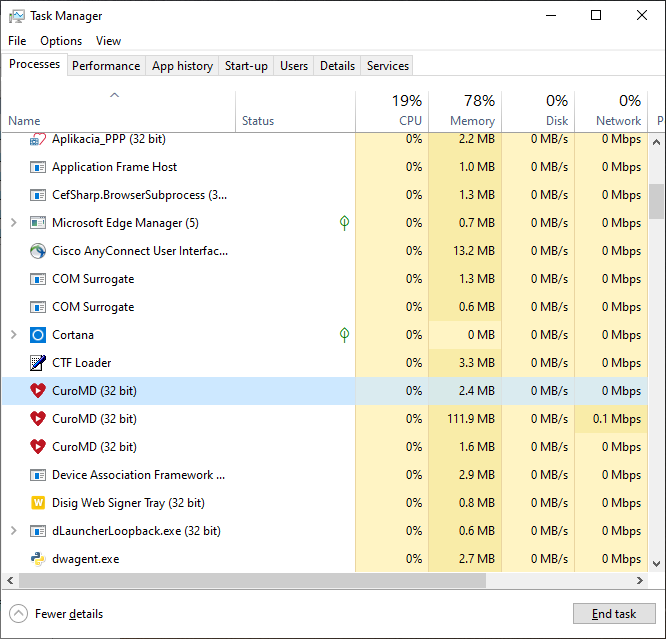666x639 pixels.
Task: Open the File menu
Action: (17, 41)
